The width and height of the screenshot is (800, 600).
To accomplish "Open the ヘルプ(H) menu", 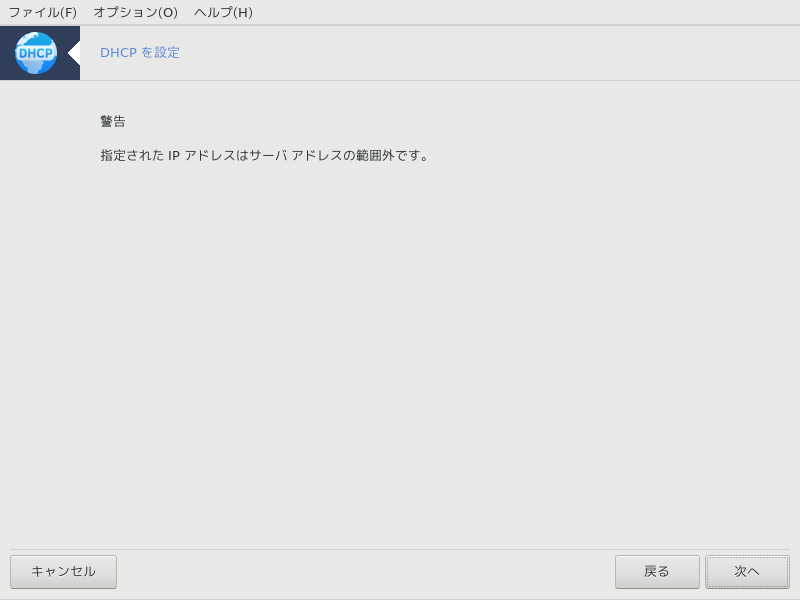I will 223,12.
